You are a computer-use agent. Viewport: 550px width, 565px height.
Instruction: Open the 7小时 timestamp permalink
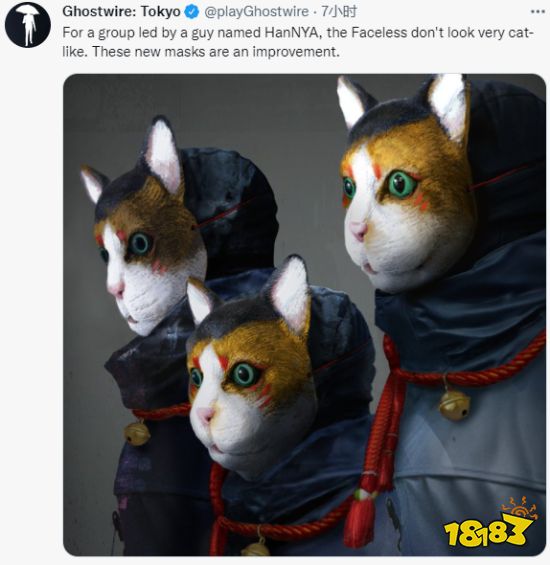click(338, 12)
